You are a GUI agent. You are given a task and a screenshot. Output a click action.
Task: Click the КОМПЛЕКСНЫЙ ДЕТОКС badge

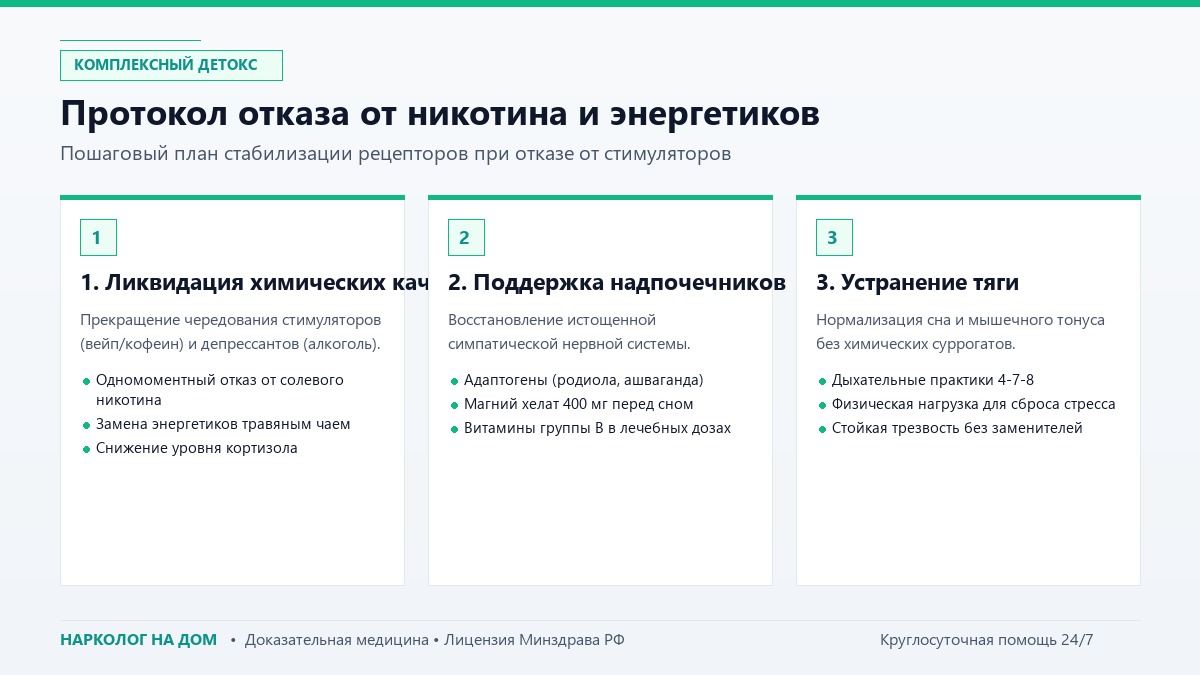pyautogui.click(x=171, y=65)
